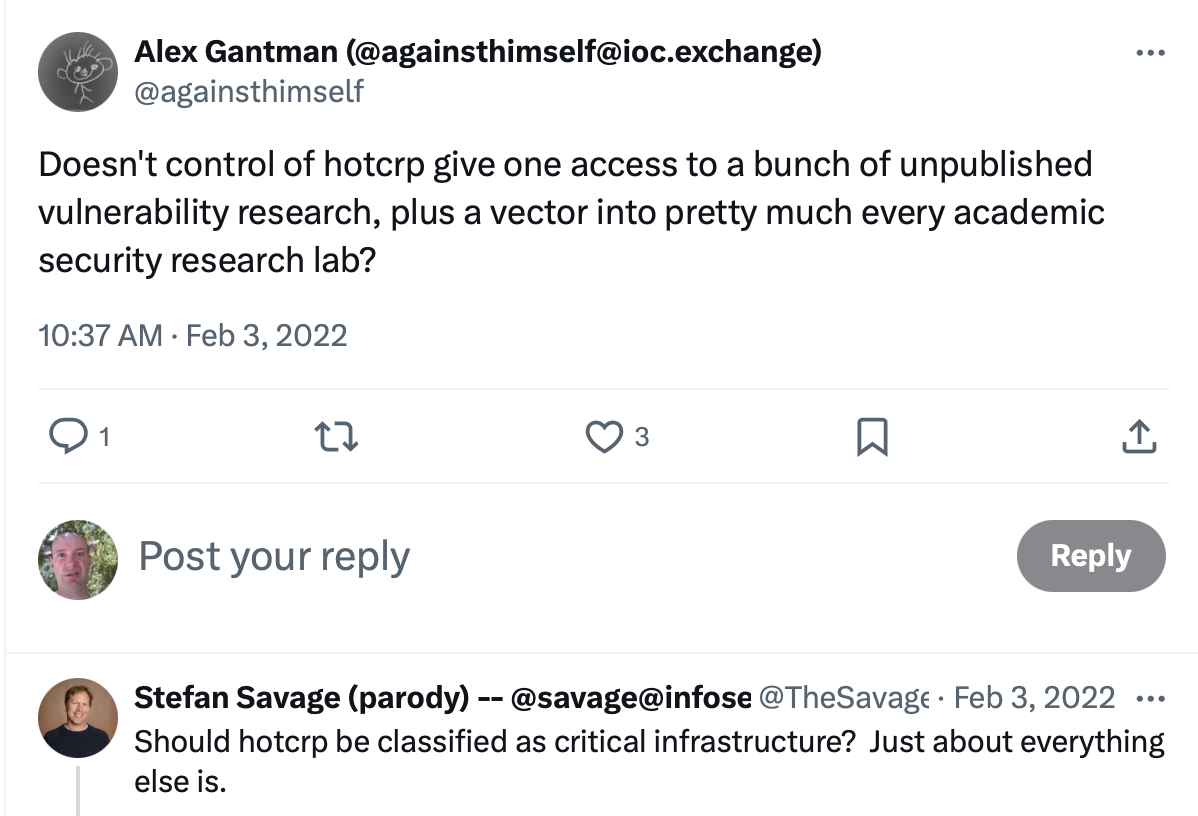The height and width of the screenshot is (816, 1198).
Task: Click the share upload icon
Action: (x=1139, y=436)
